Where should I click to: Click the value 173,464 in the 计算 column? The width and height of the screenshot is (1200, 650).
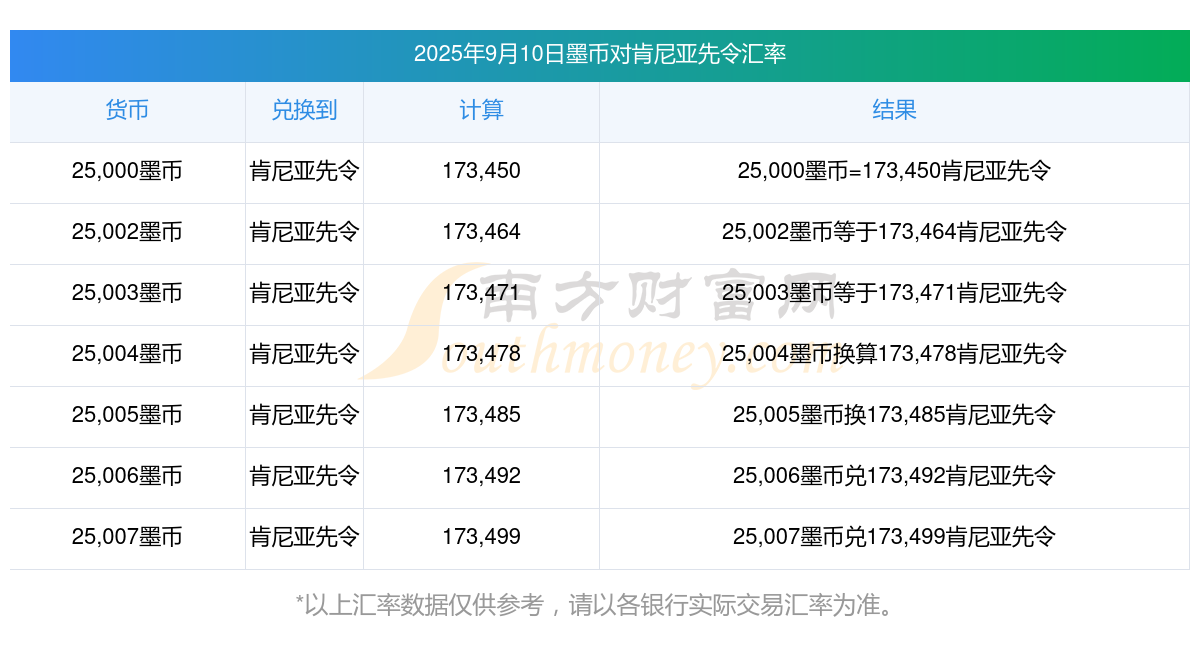(481, 232)
